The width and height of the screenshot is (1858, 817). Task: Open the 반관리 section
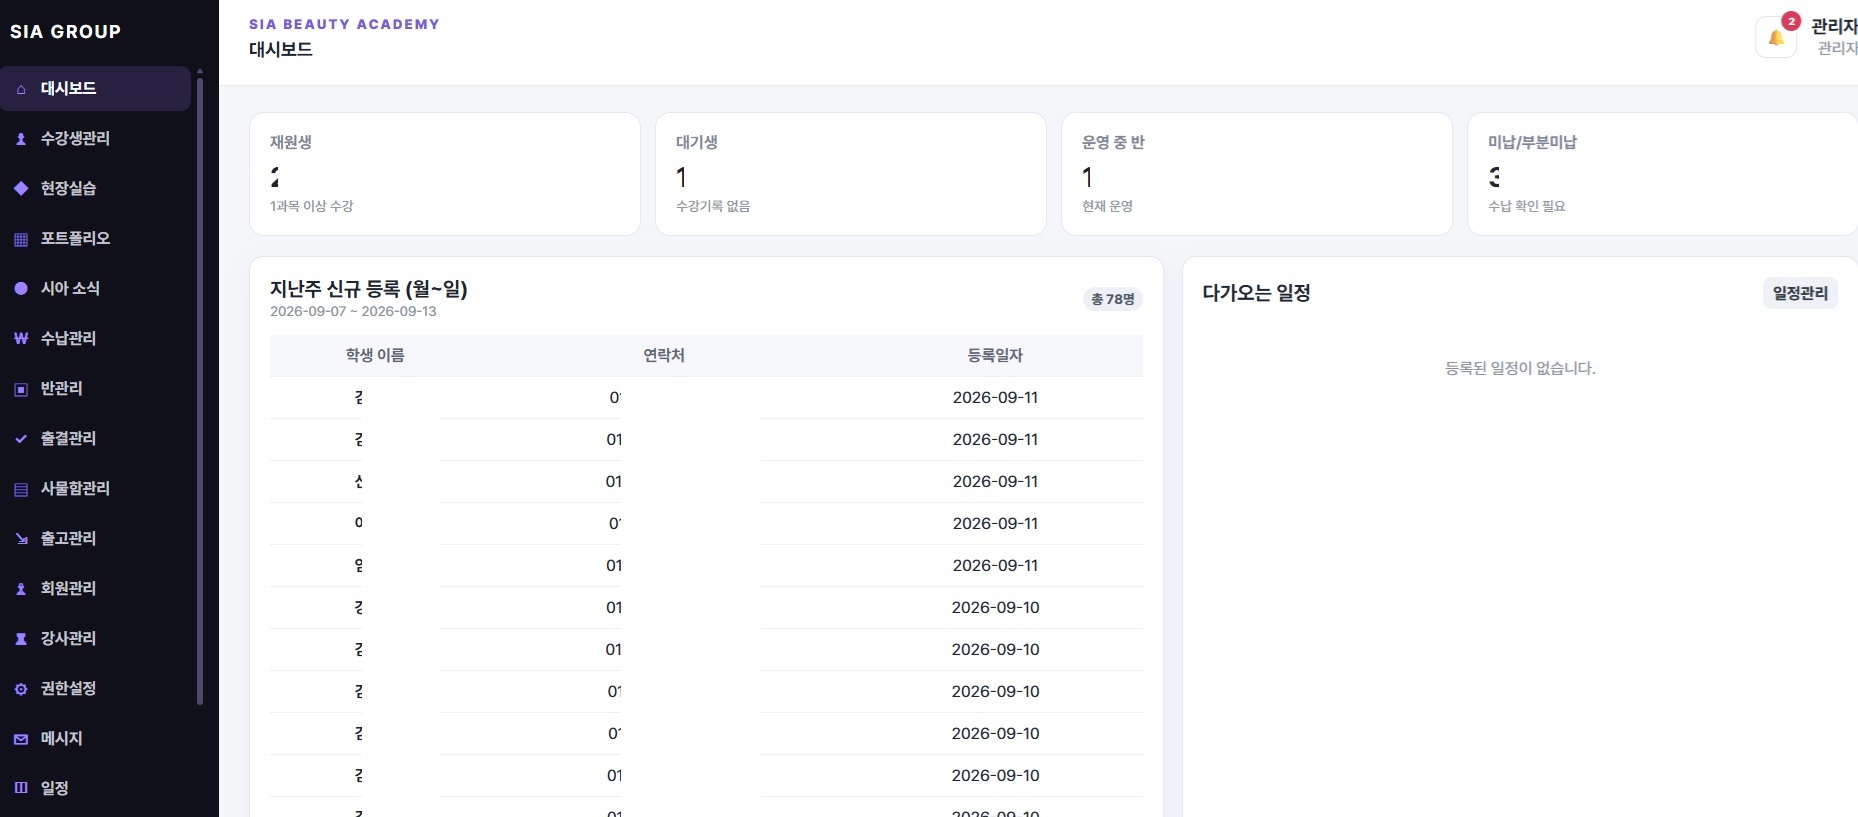95,388
